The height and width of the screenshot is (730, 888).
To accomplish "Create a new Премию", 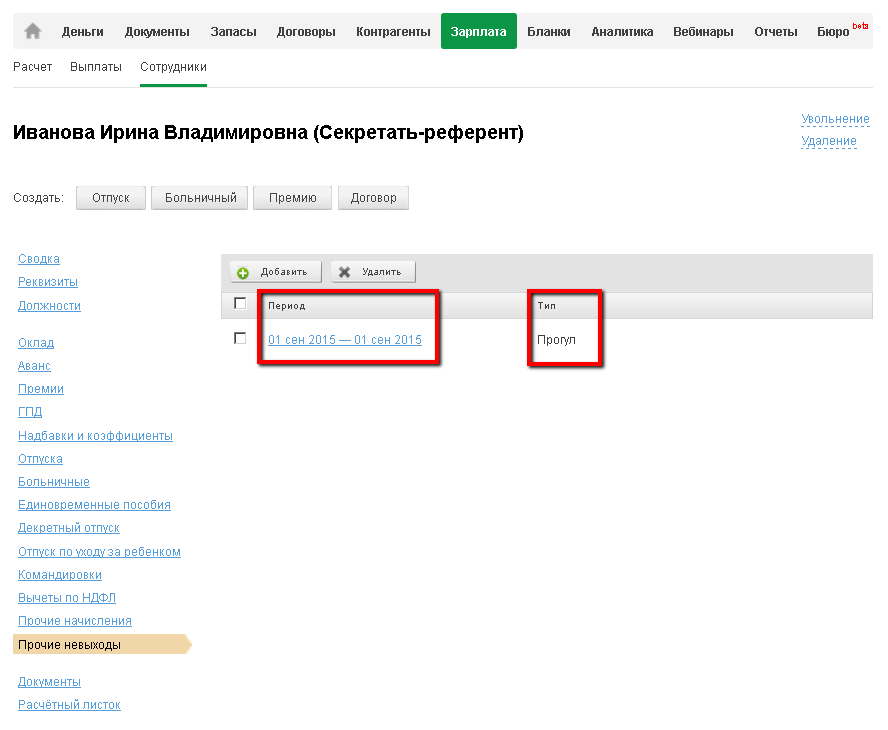I will [x=292, y=198].
